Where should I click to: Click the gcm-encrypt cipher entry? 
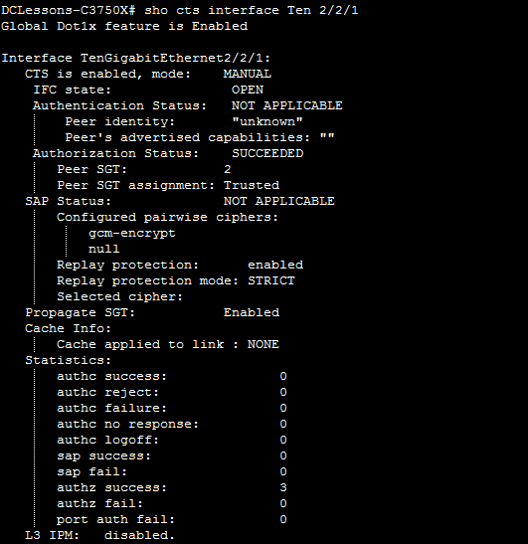(x=132, y=233)
